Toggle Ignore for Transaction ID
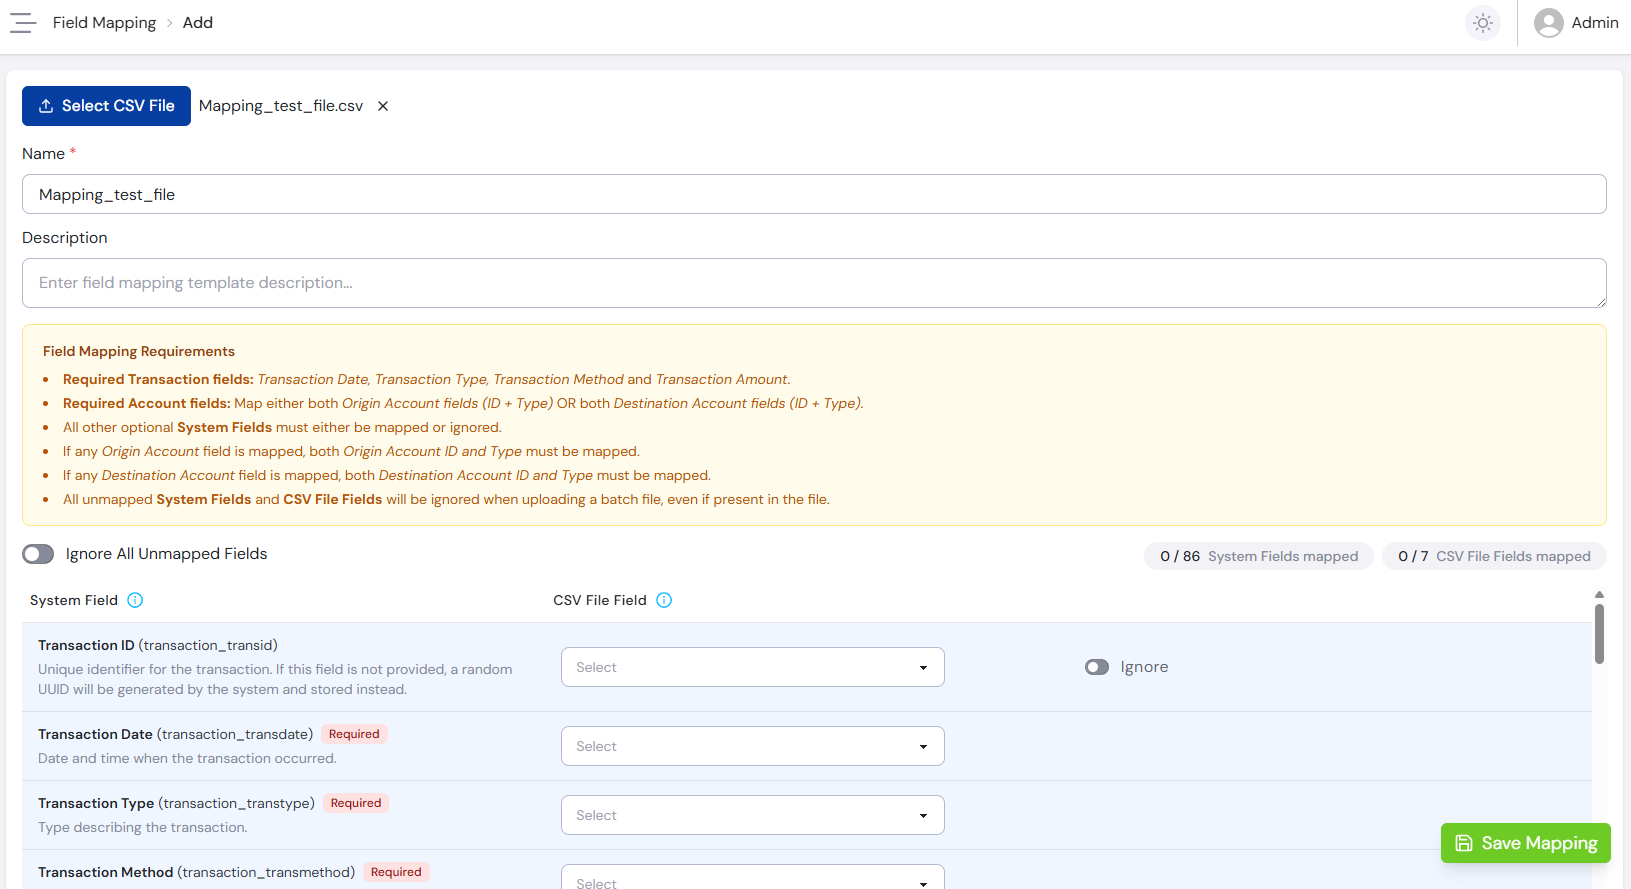The width and height of the screenshot is (1631, 889). [1097, 667]
